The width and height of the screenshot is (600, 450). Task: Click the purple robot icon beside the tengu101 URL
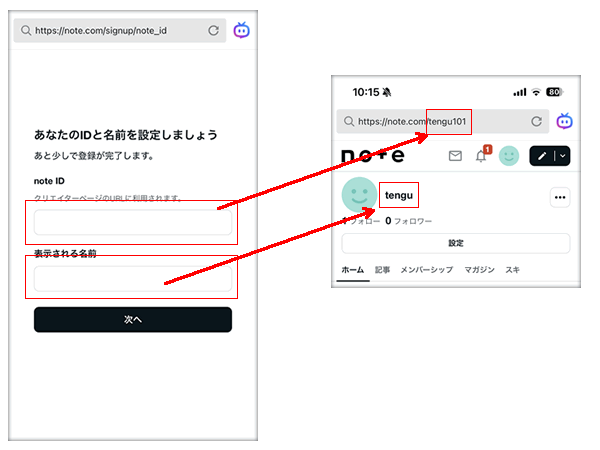[565, 121]
